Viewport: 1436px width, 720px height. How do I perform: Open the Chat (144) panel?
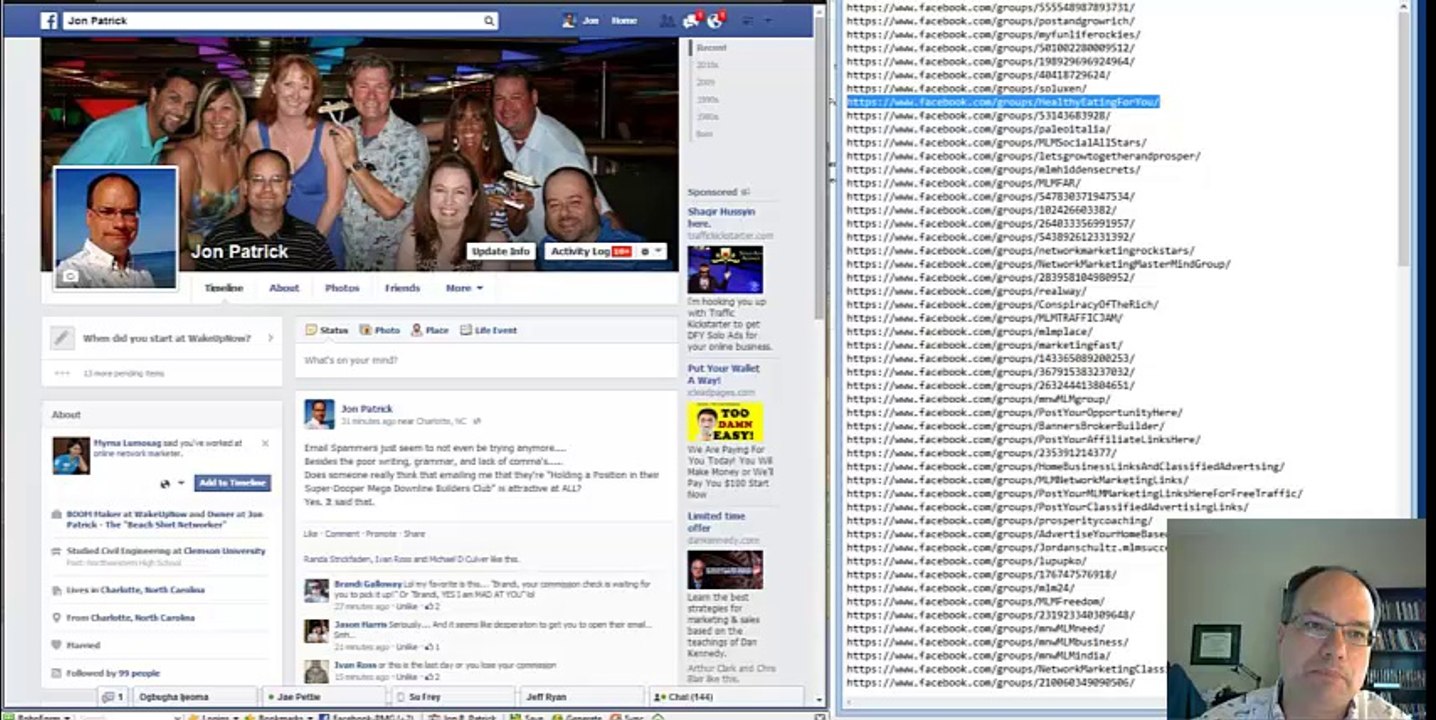click(725, 697)
